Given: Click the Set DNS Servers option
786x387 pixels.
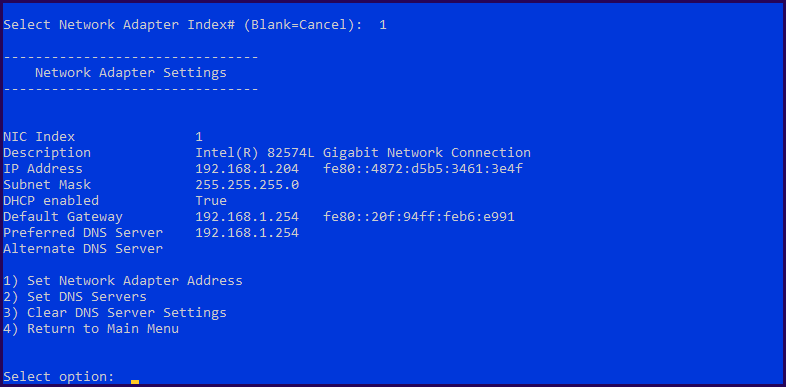Looking at the screenshot, I should 75,297.
